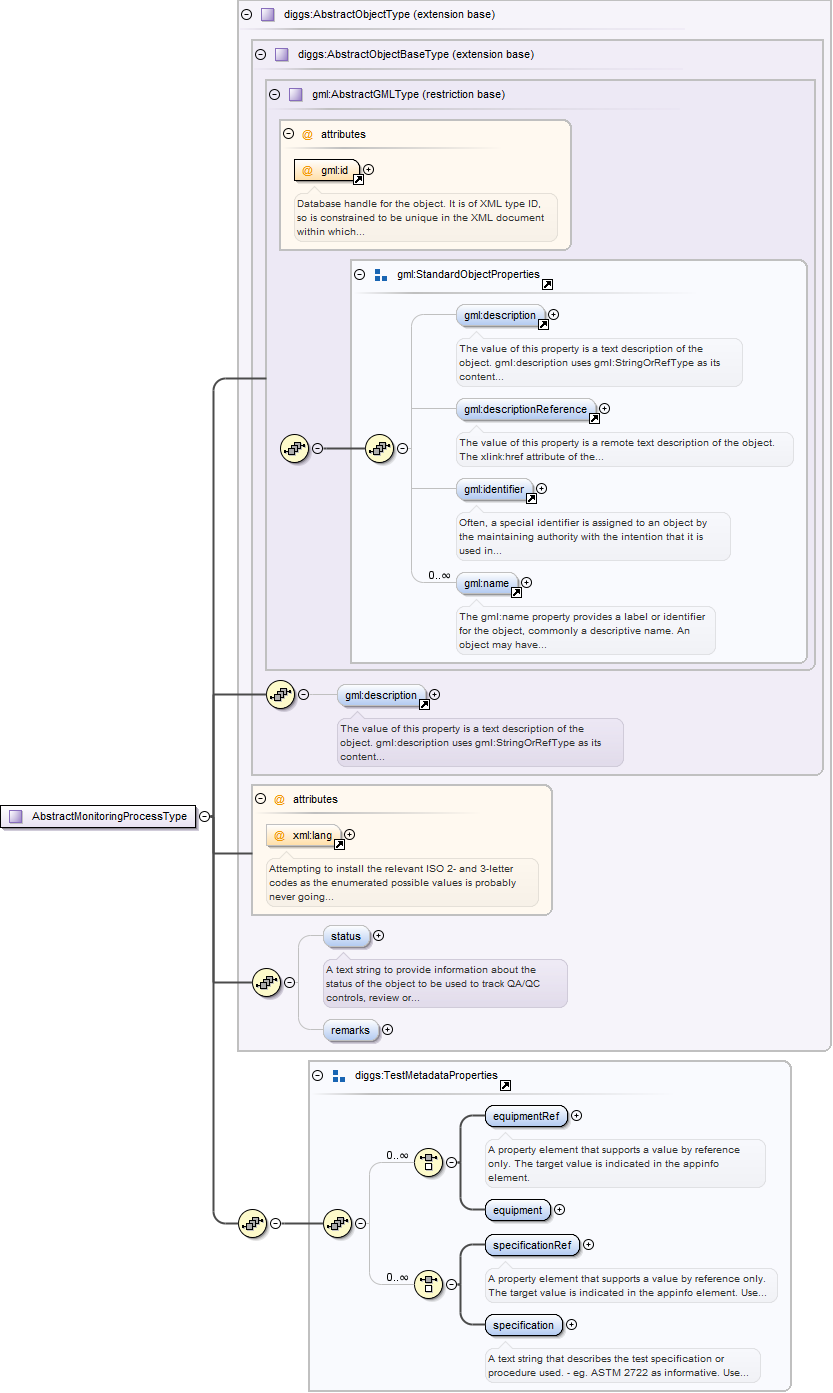This screenshot has height=1393, width=833.
Task: Collapse the diggs:AbstractObjectType extension base
Action: click(246, 15)
